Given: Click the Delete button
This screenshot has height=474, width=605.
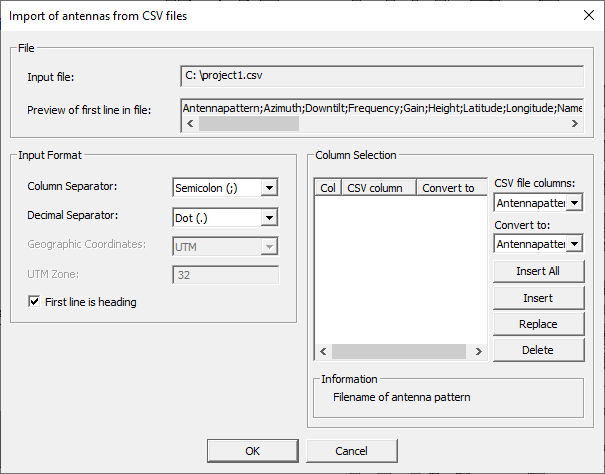Looking at the screenshot, I should point(537,350).
